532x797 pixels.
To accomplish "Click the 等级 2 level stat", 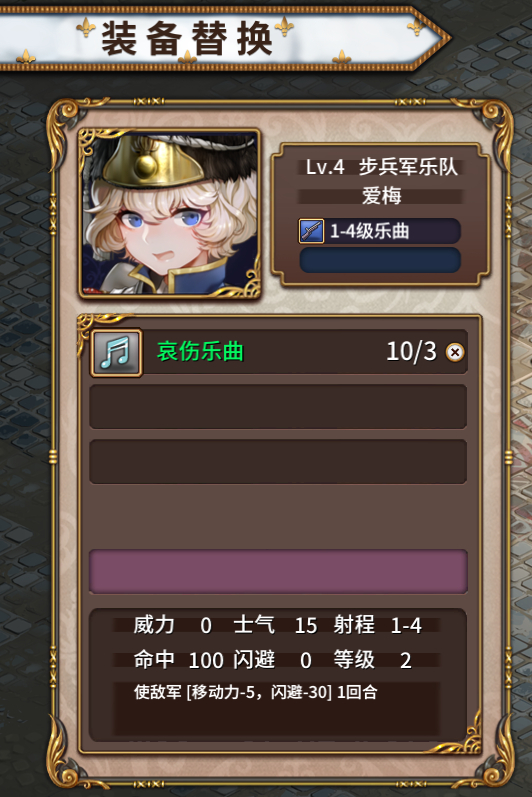I will tap(372, 660).
